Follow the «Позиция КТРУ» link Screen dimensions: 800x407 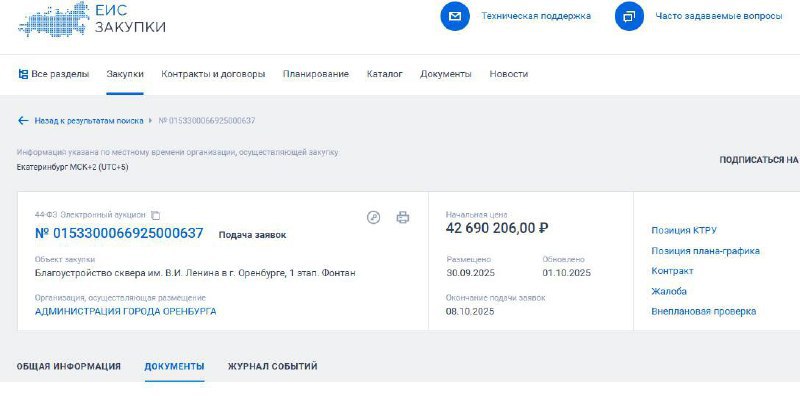pyautogui.click(x=684, y=231)
